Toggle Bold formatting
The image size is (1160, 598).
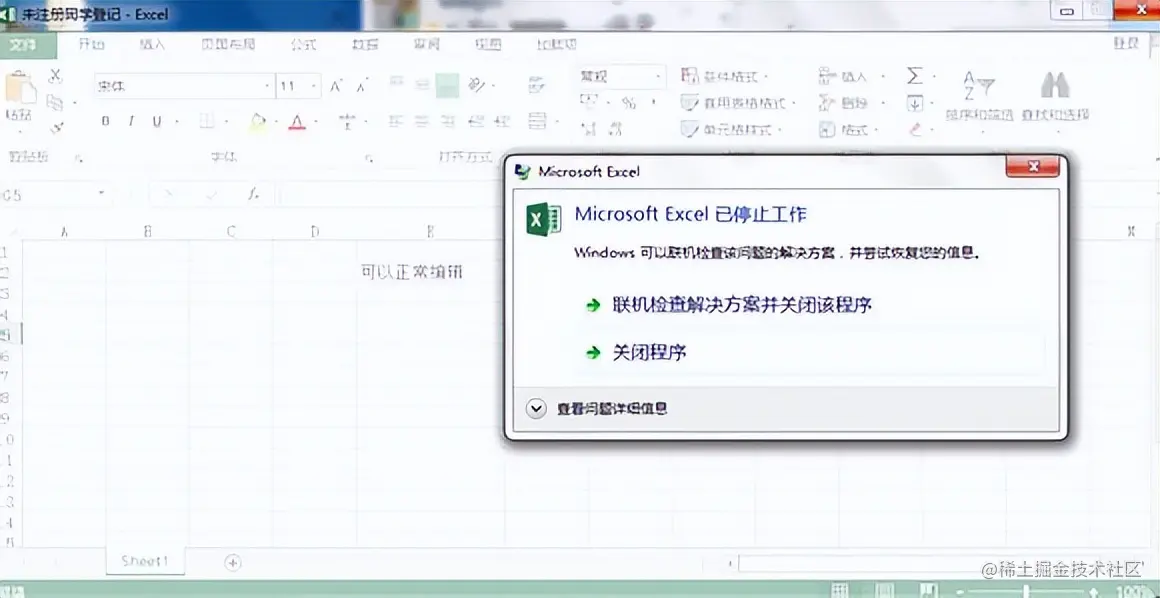coord(106,121)
